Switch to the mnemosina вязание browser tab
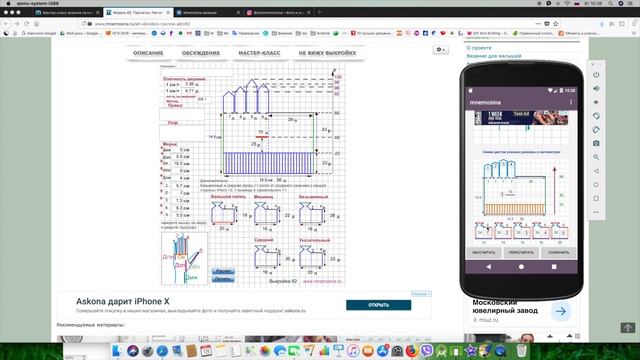This screenshot has height=360, width=640. 207,13
